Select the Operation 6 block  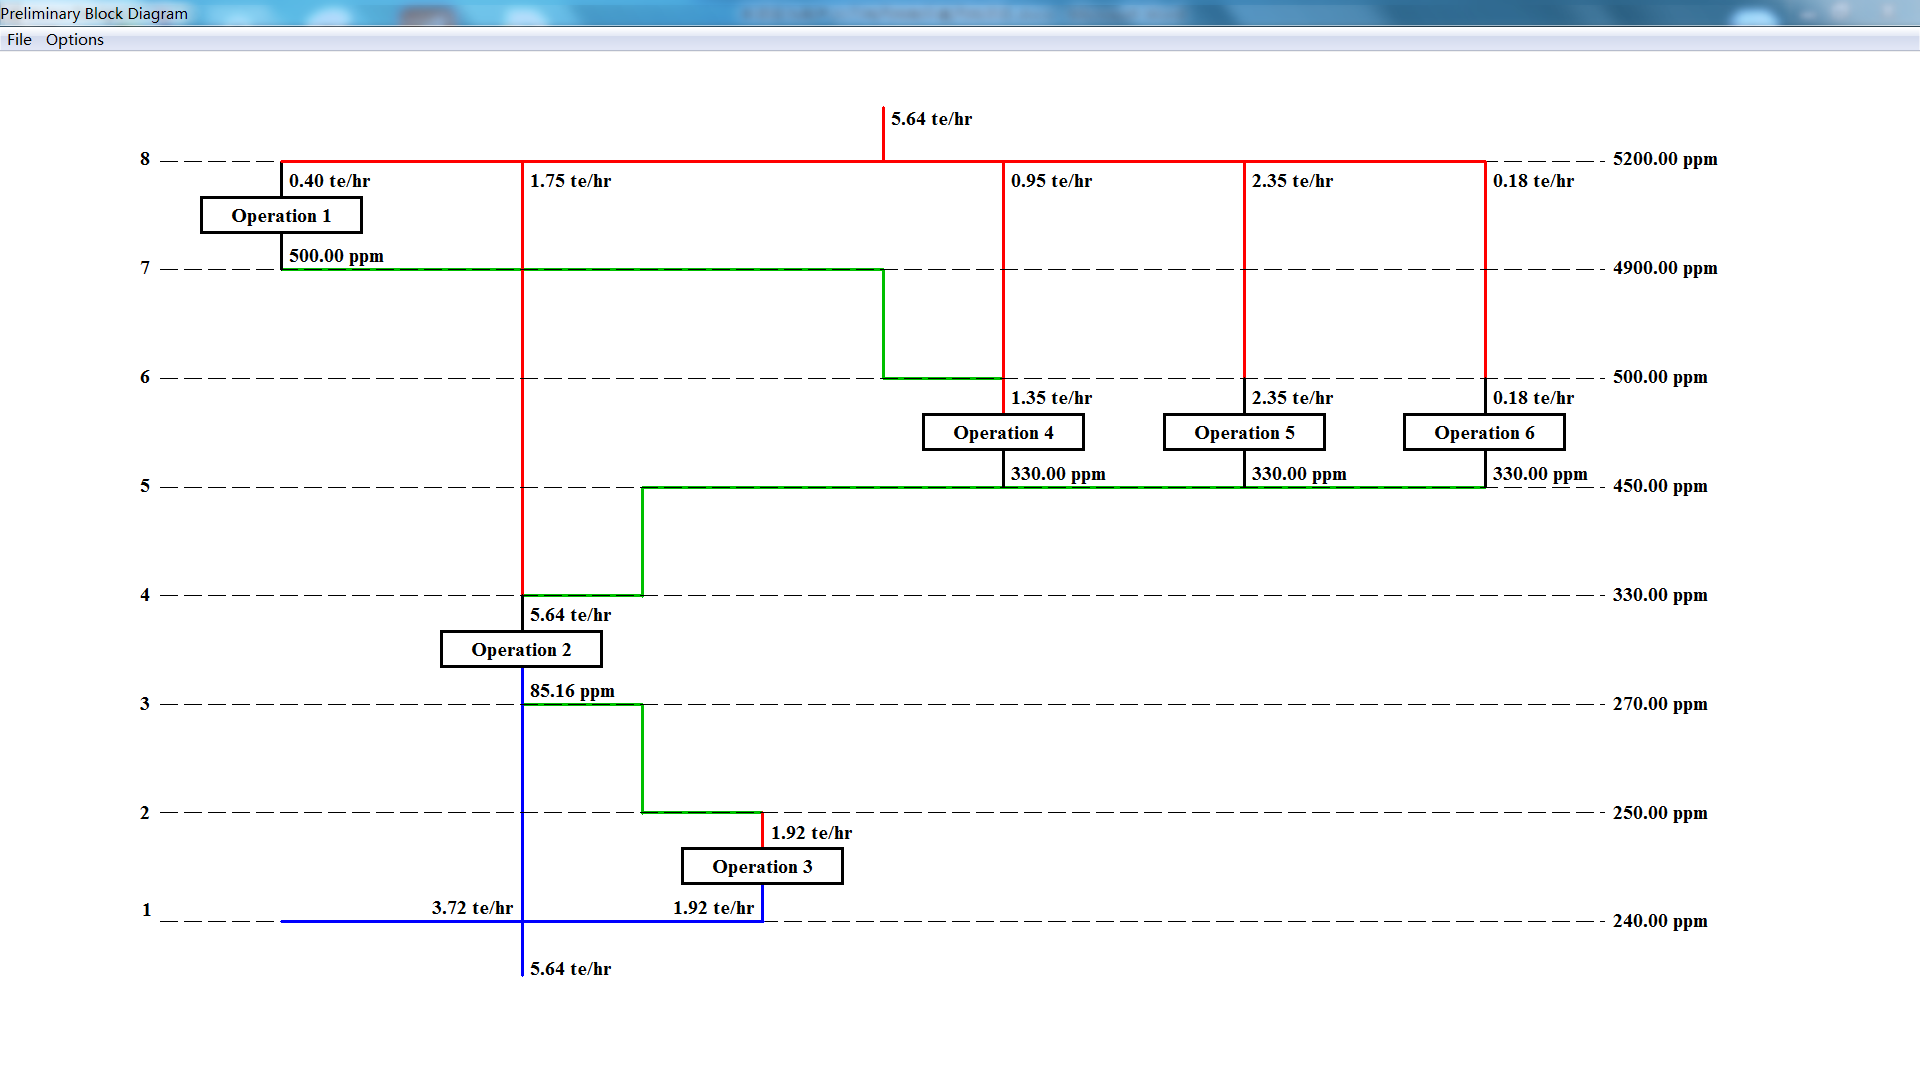(x=1484, y=432)
